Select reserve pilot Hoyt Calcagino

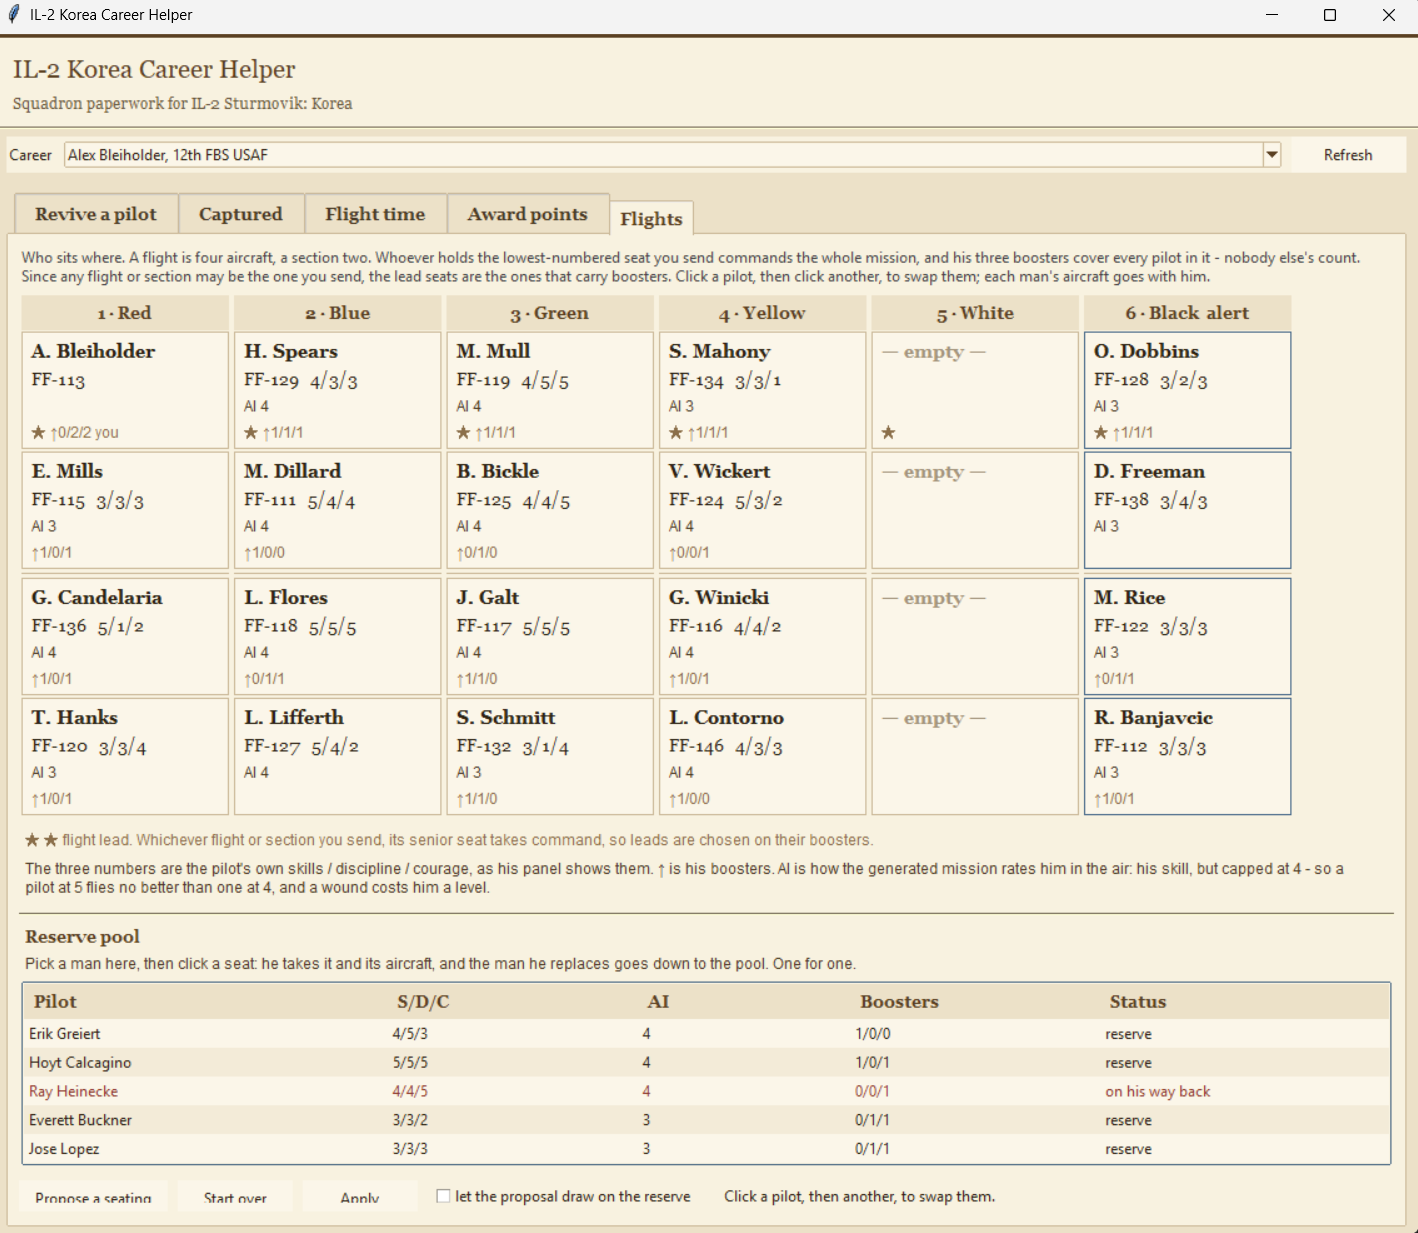point(706,1062)
